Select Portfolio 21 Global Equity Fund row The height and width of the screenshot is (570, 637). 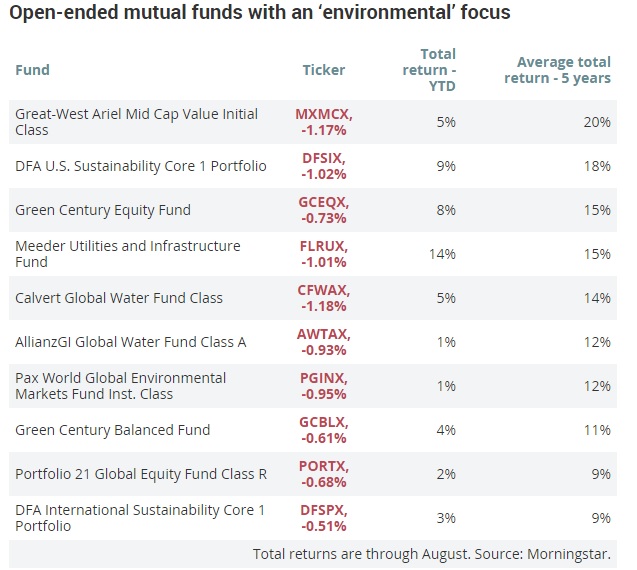tap(140, 474)
